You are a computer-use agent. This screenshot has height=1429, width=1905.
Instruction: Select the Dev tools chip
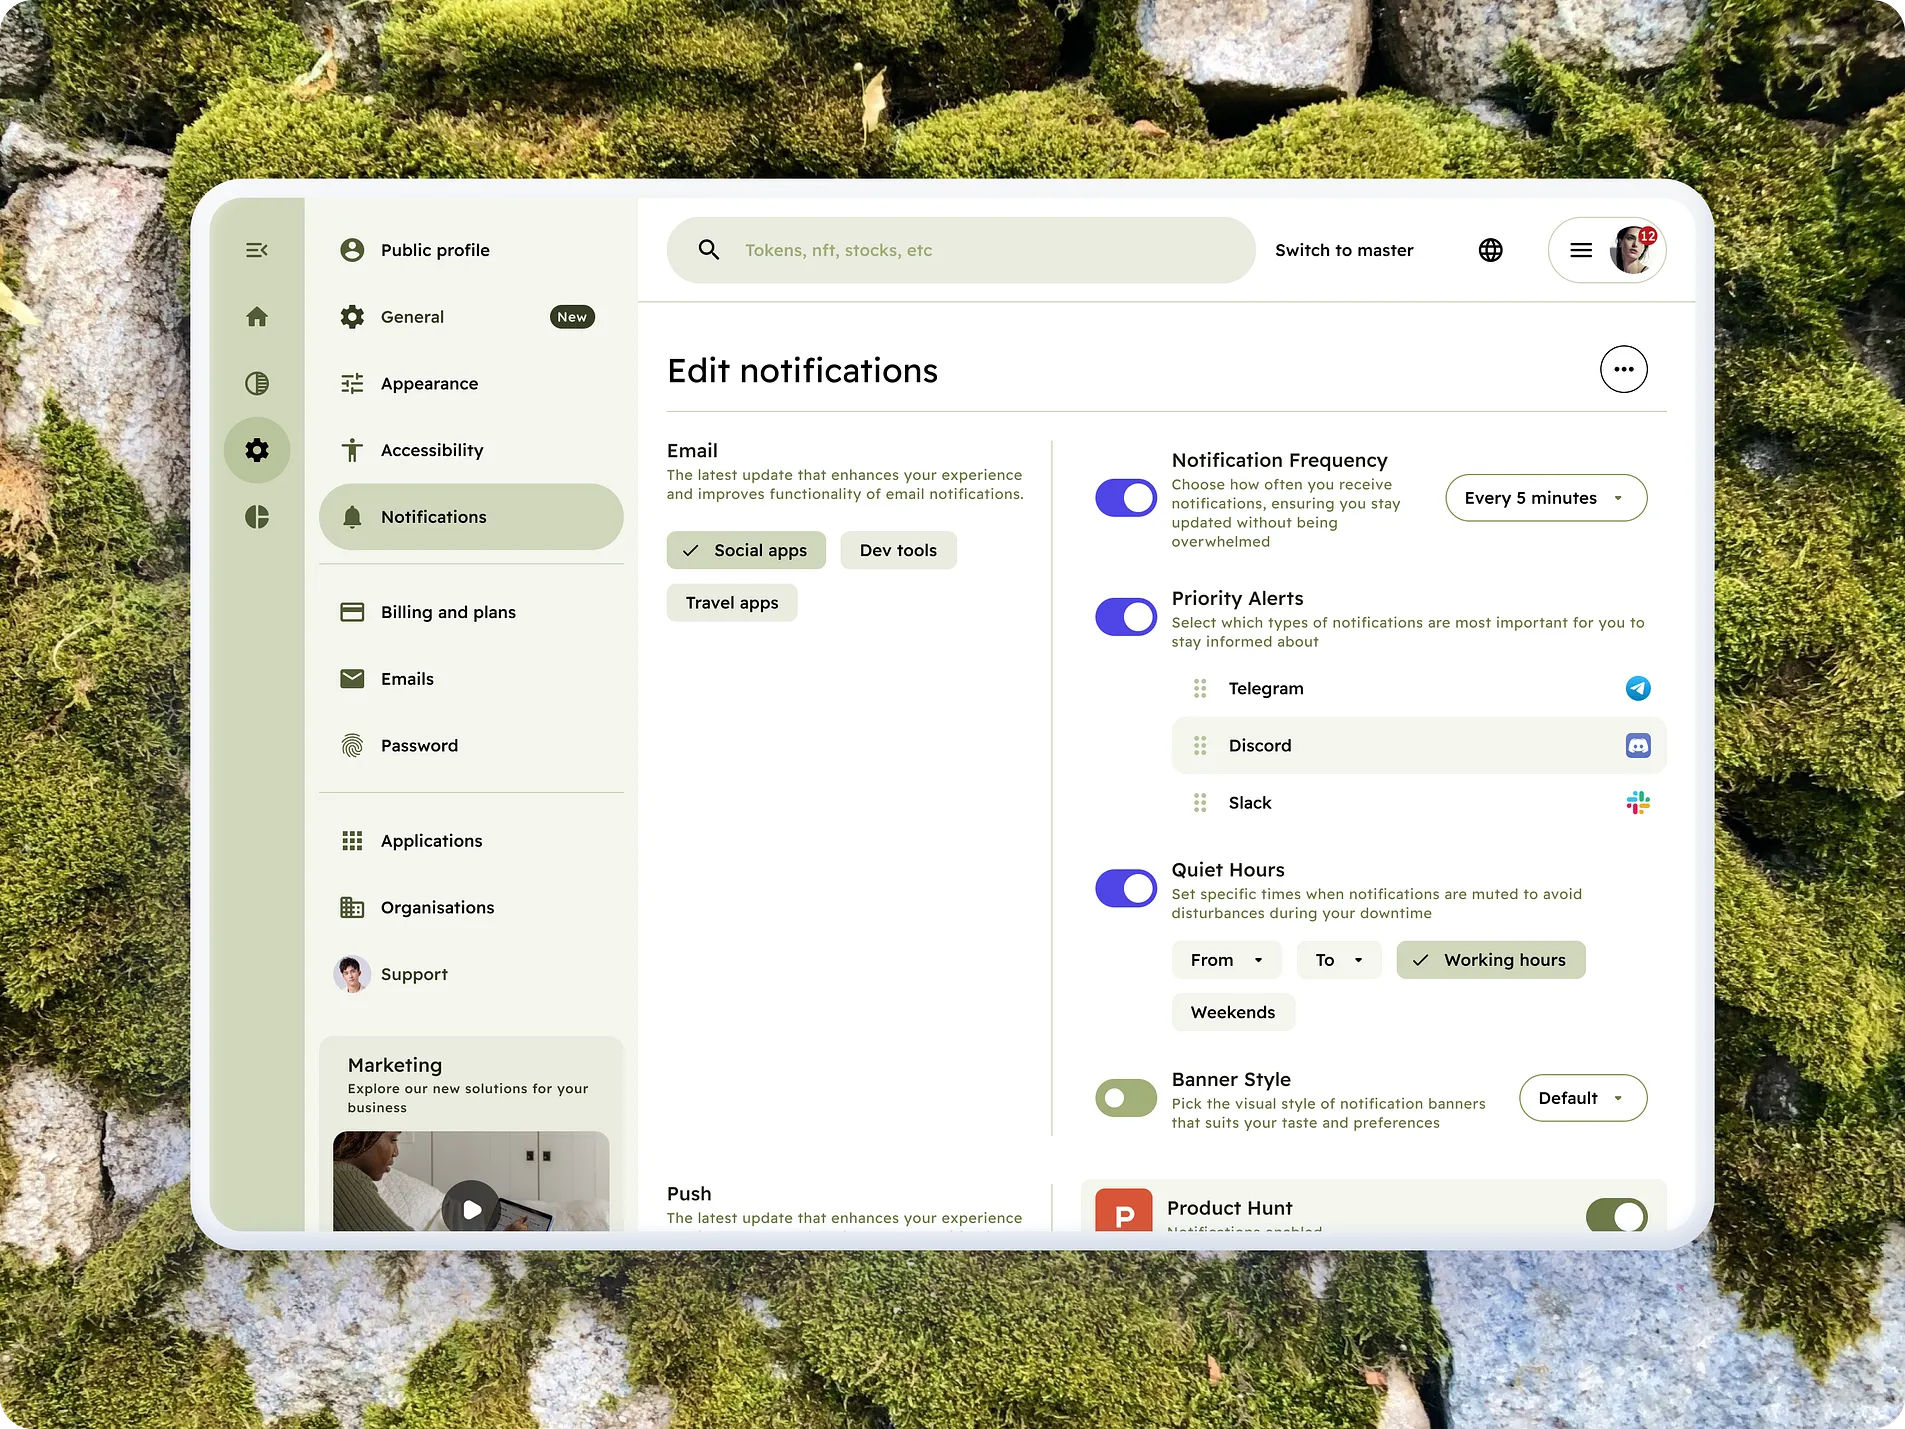(898, 550)
